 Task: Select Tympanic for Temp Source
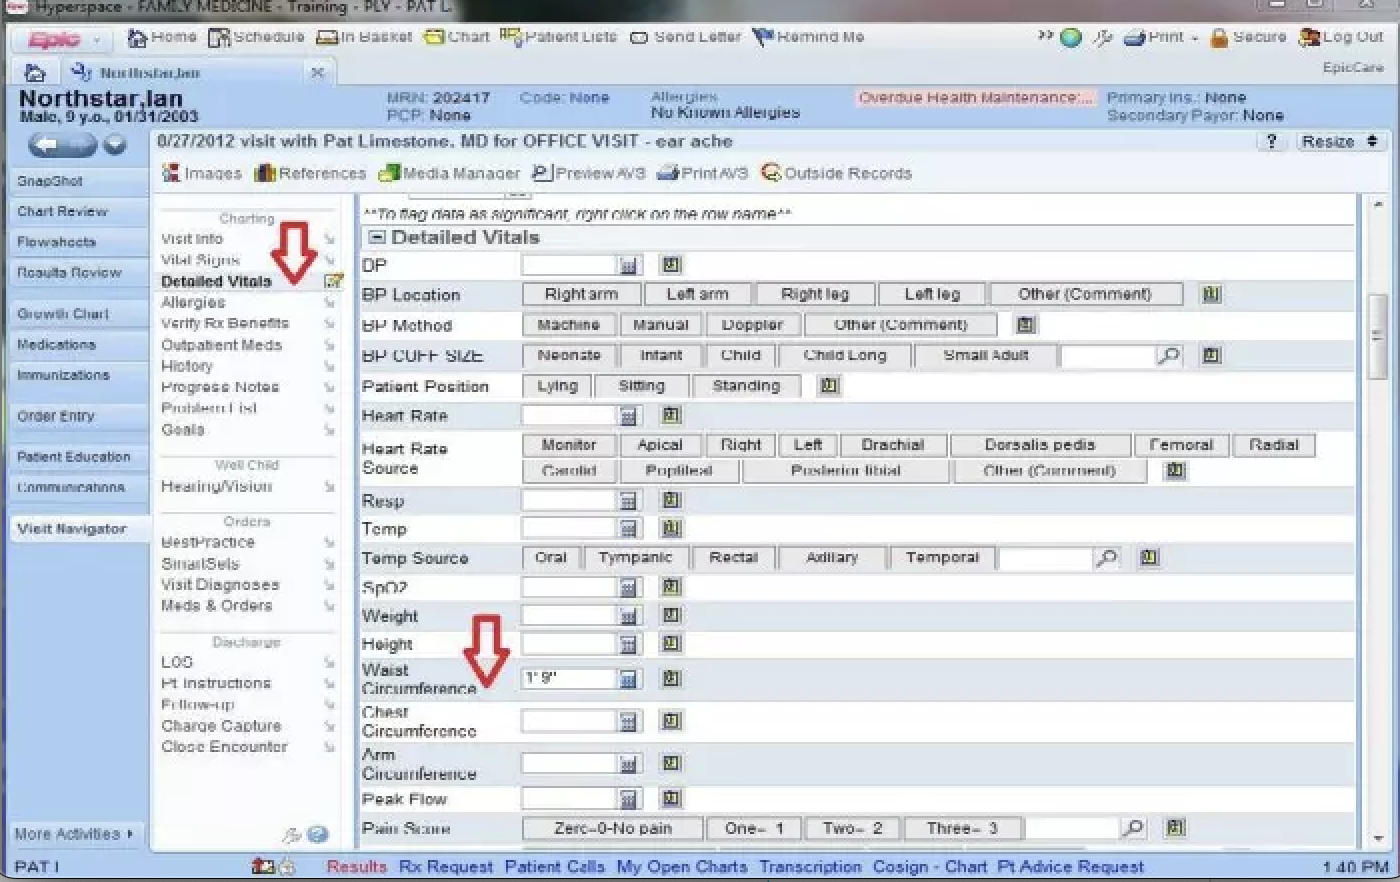coord(635,557)
